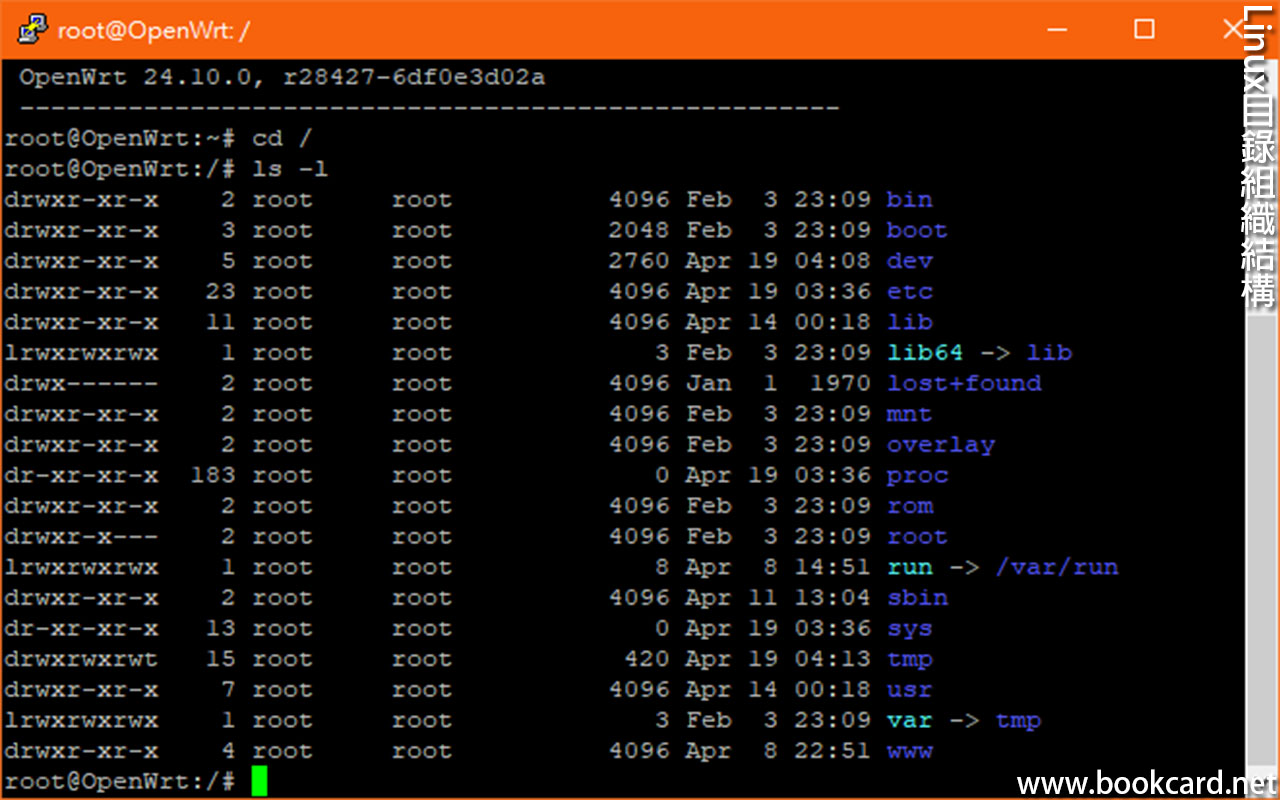Screen dimensions: 1280x800
Task: Click the green cursor at the prompt
Action: coord(259,781)
